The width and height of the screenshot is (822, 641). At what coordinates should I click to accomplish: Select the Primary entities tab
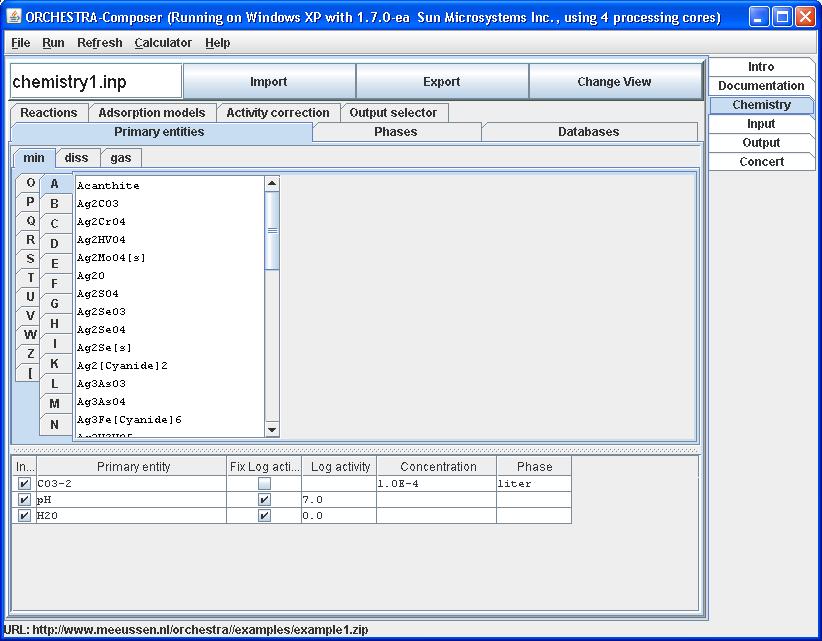(x=159, y=132)
